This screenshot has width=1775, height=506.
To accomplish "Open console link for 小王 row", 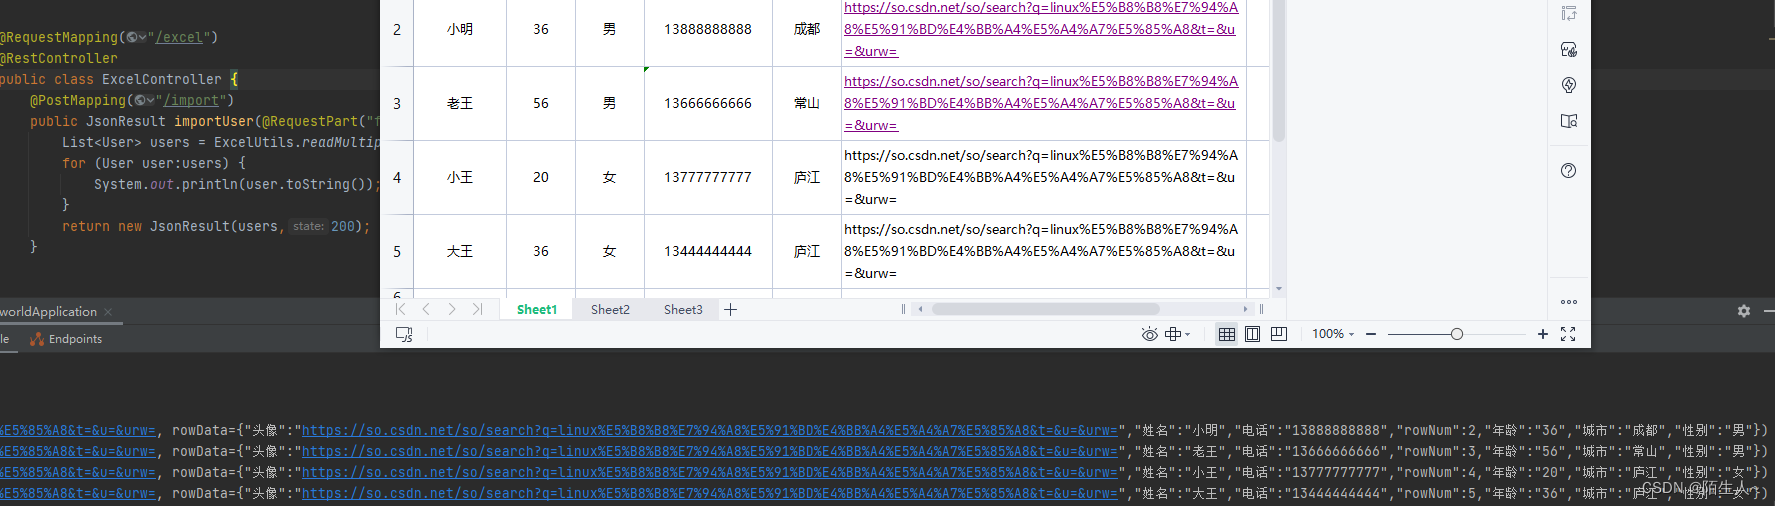I will pos(709,472).
